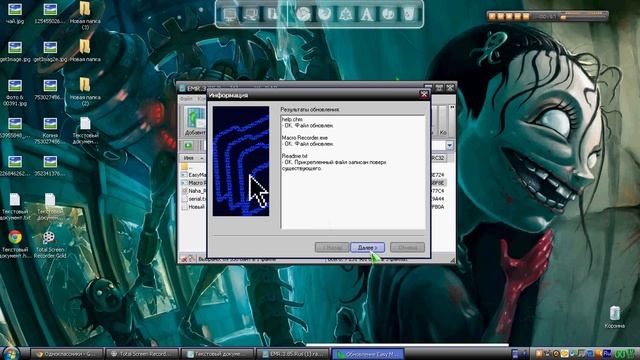
Task: Click the Windows Start orb
Action: click(11, 353)
